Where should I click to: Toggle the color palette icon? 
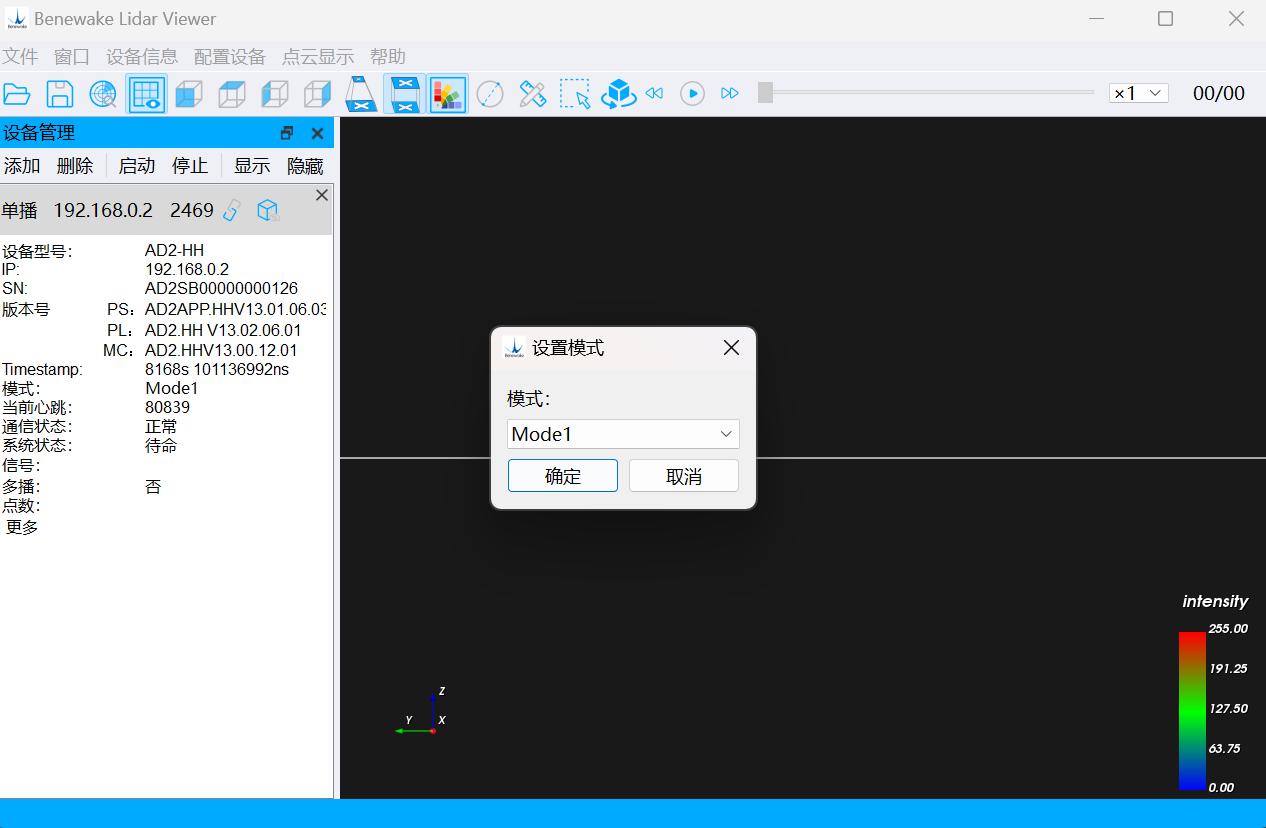(448, 94)
